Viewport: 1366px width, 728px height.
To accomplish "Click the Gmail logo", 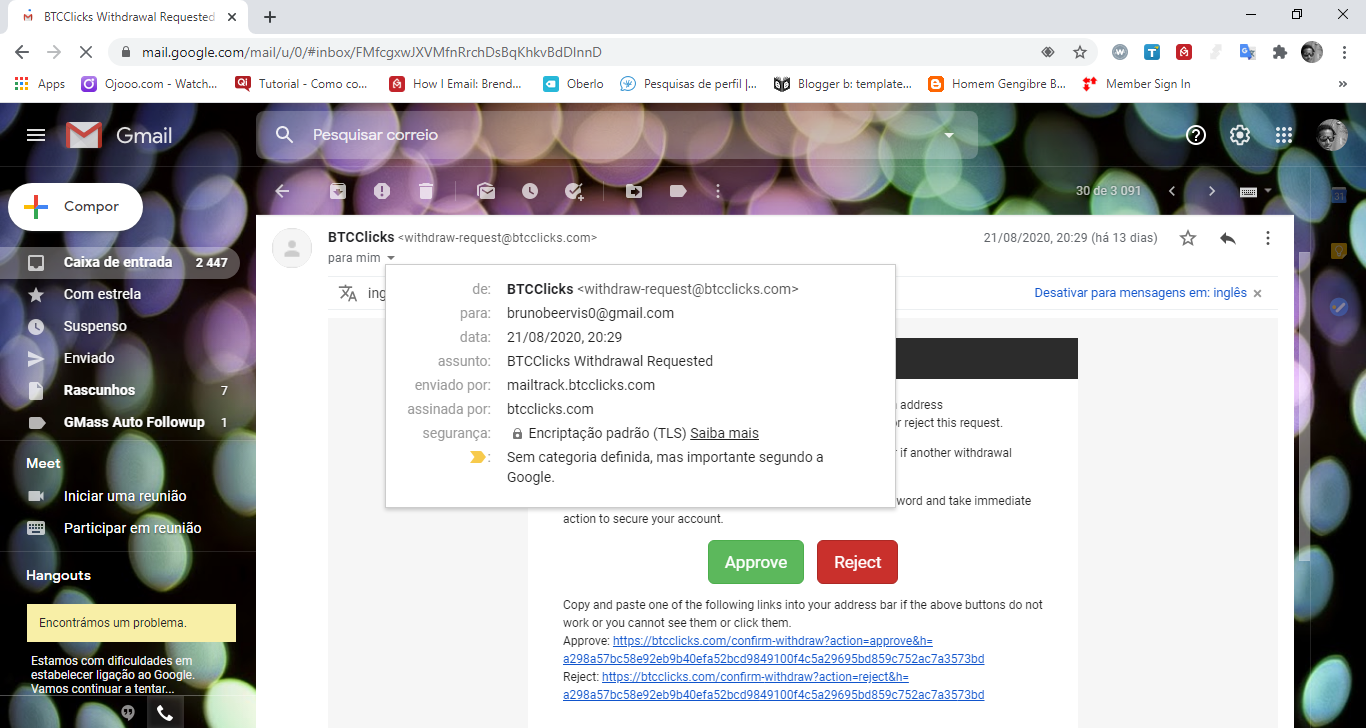I will click(x=119, y=135).
